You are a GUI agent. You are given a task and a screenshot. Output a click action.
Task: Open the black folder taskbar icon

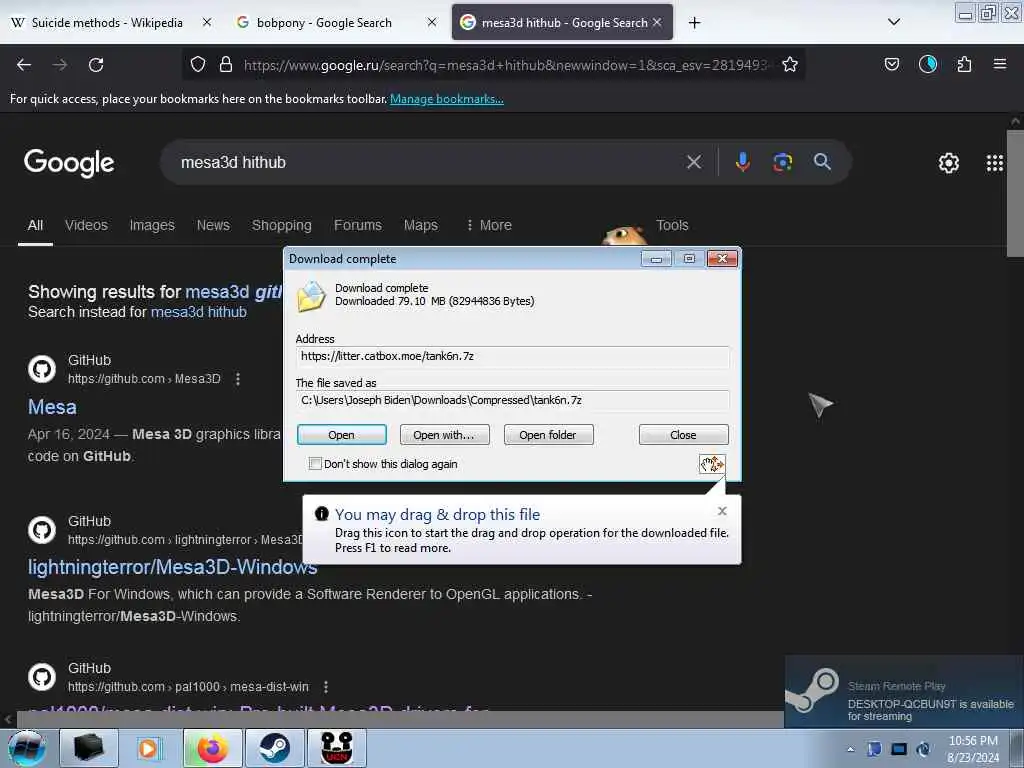click(89, 748)
